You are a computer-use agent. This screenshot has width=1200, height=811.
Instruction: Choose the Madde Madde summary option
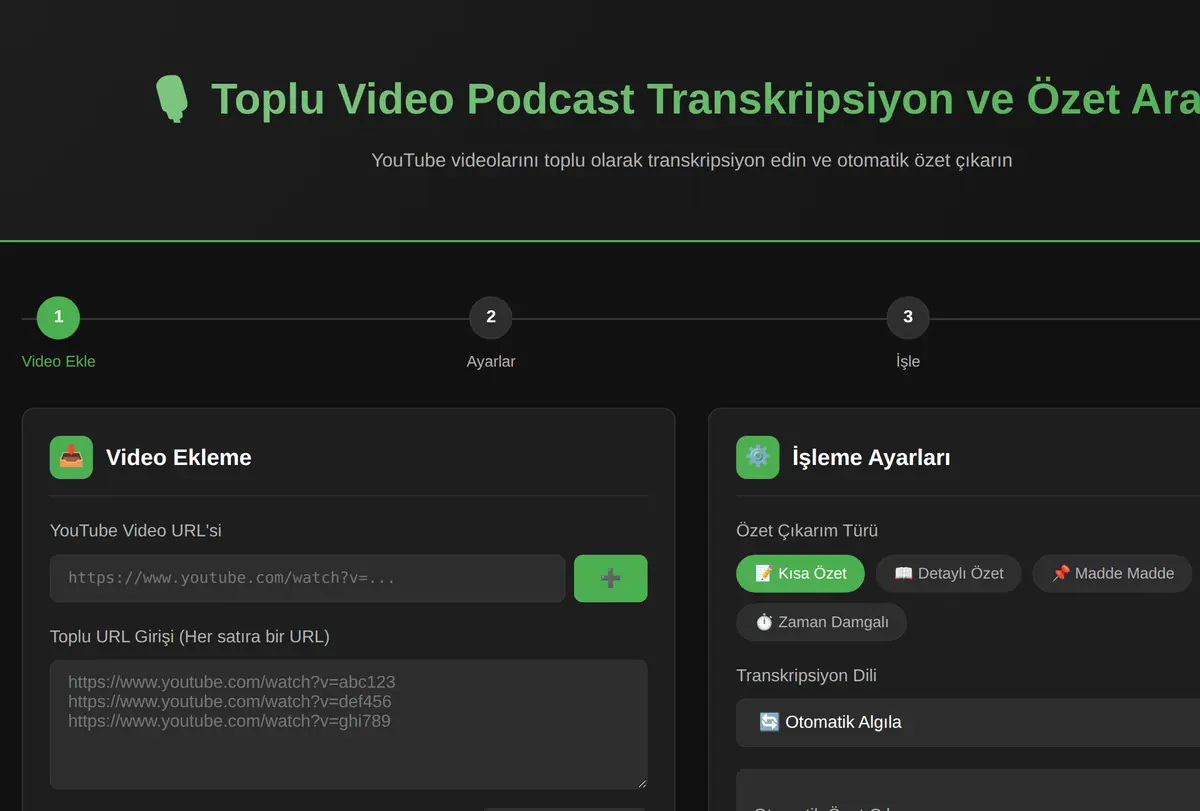coord(1112,573)
